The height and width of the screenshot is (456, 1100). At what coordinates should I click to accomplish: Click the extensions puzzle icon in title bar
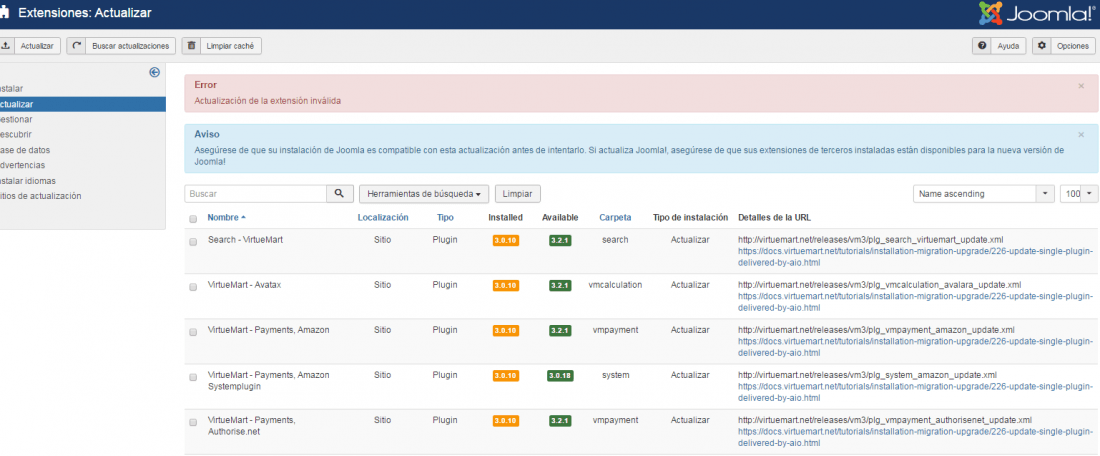4,13
